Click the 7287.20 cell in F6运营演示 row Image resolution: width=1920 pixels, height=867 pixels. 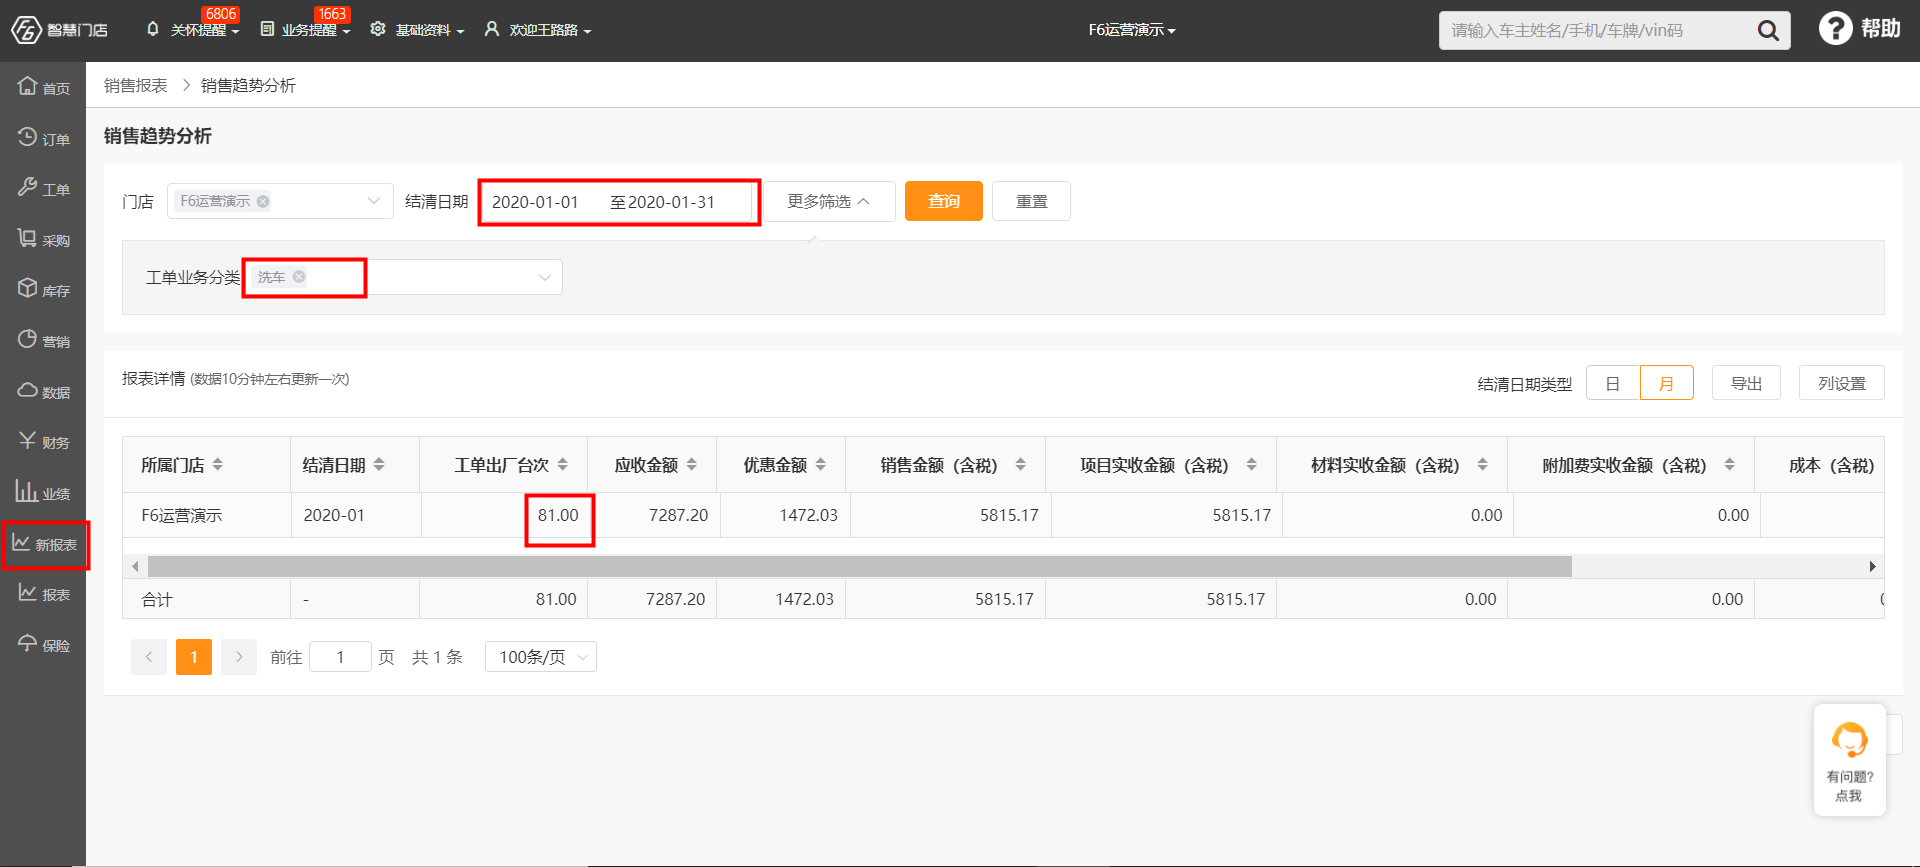[x=654, y=515]
